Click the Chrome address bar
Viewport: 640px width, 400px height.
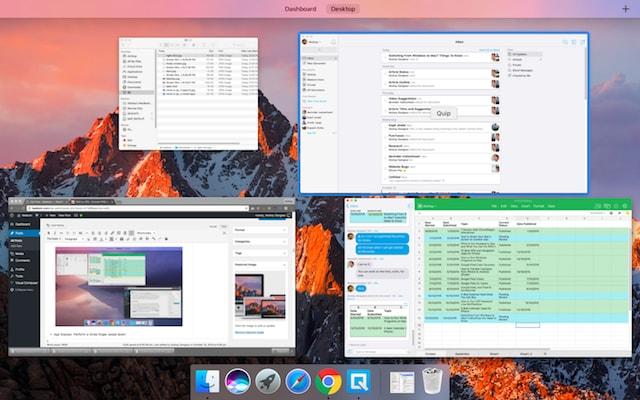(137, 208)
